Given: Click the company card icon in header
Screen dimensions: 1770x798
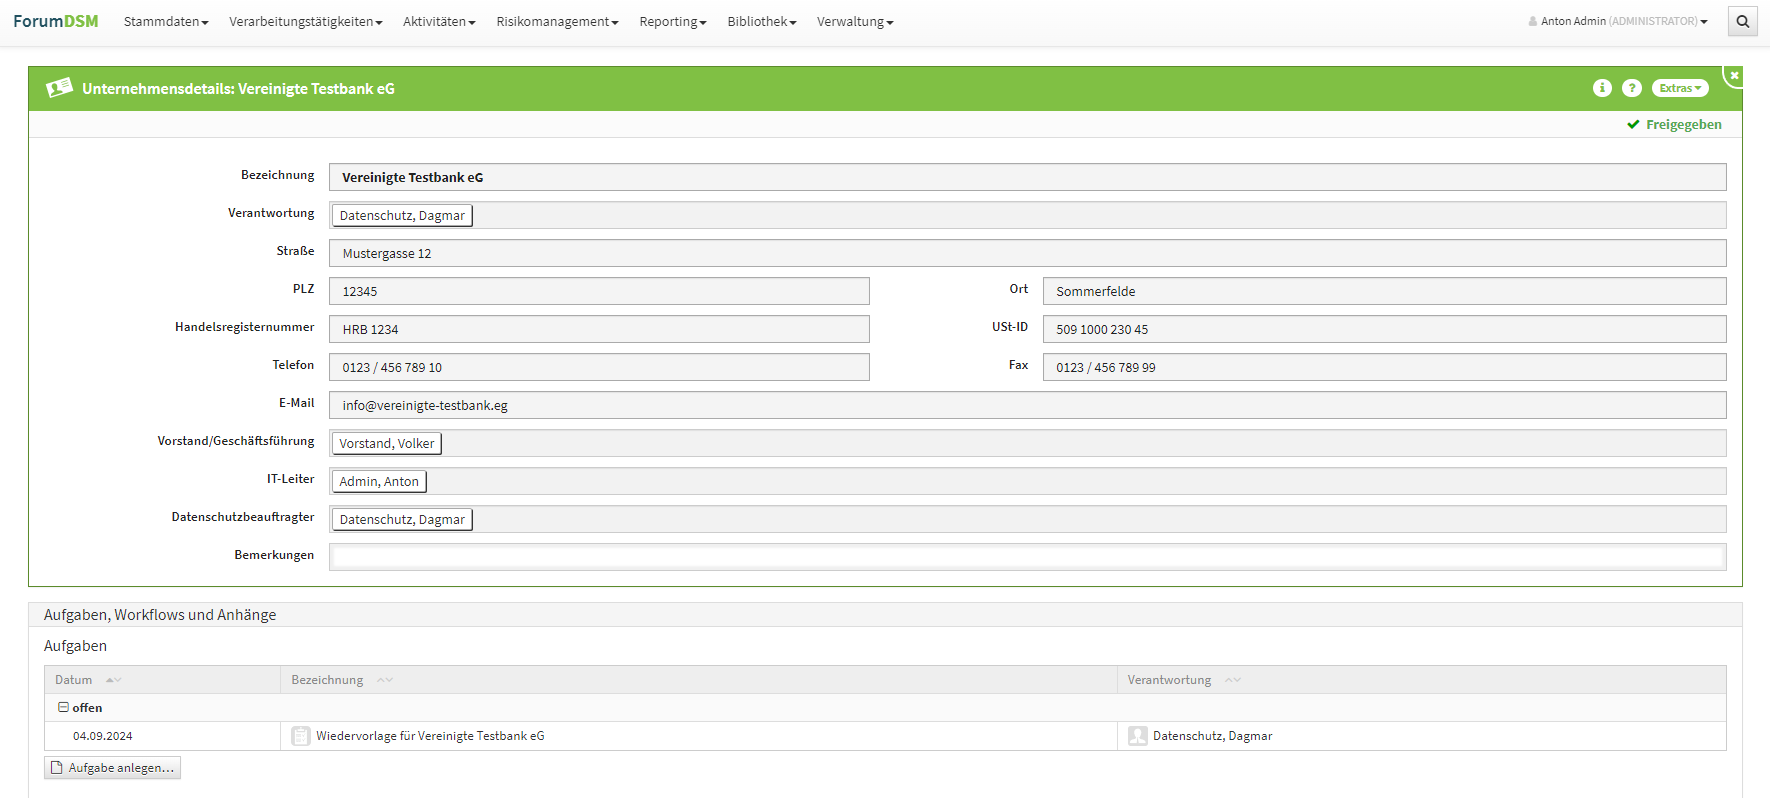Looking at the screenshot, I should click(x=59, y=88).
